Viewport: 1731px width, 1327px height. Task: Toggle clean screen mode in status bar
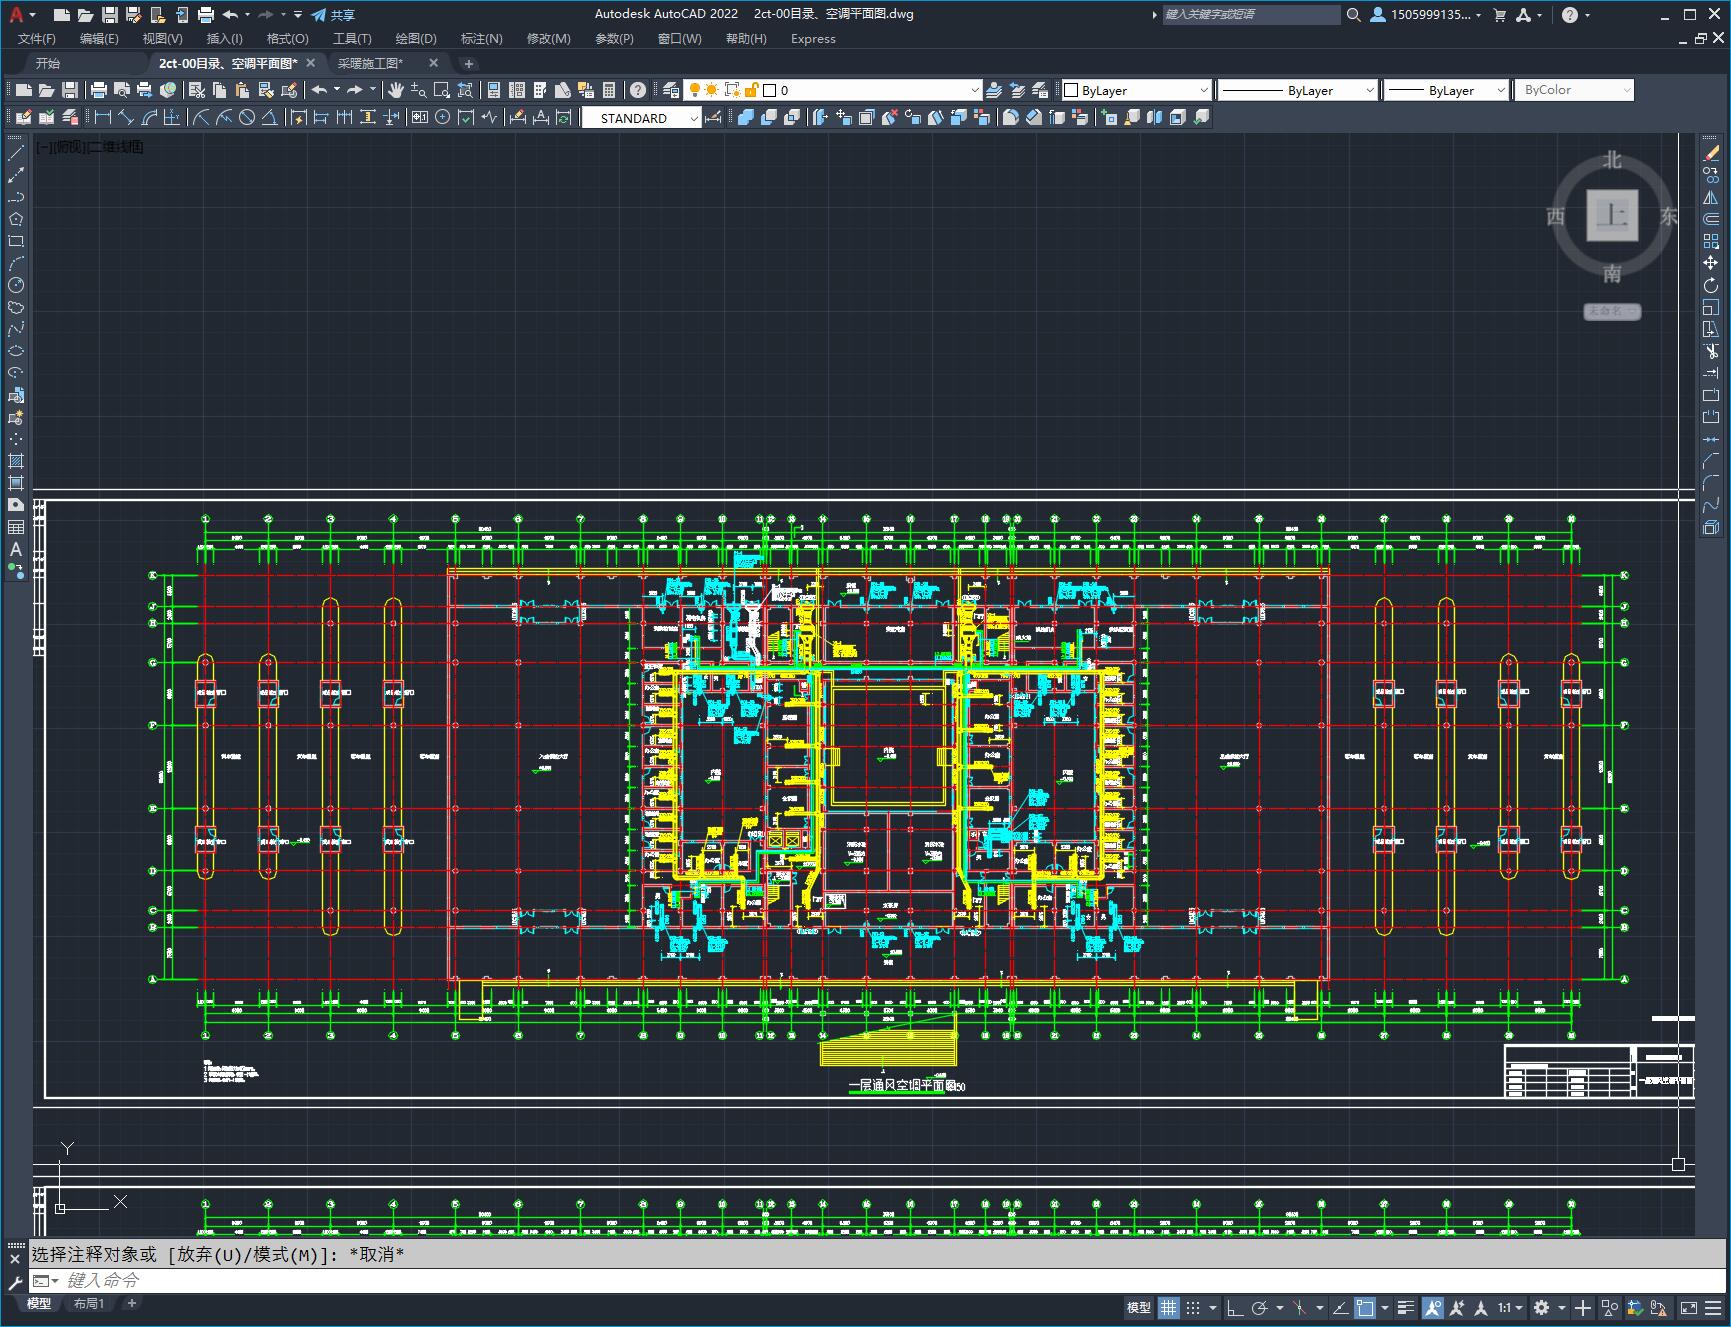(1689, 1307)
